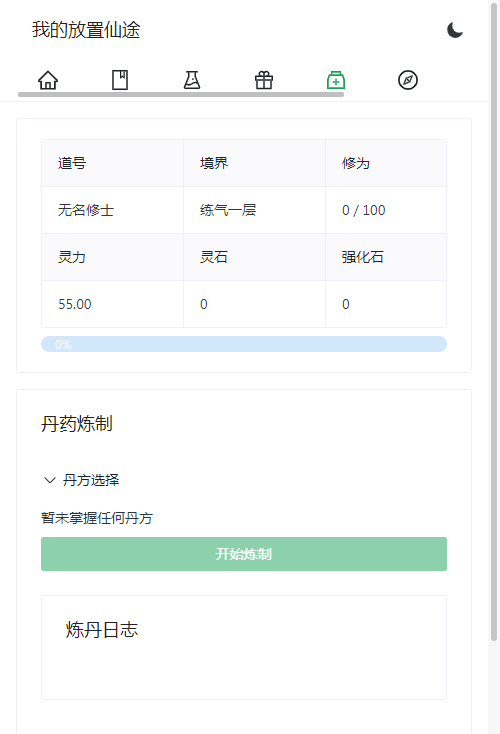Image resolution: width=500 pixels, height=734 pixels.
Task: Open the home tab icon
Action: click(x=48, y=80)
